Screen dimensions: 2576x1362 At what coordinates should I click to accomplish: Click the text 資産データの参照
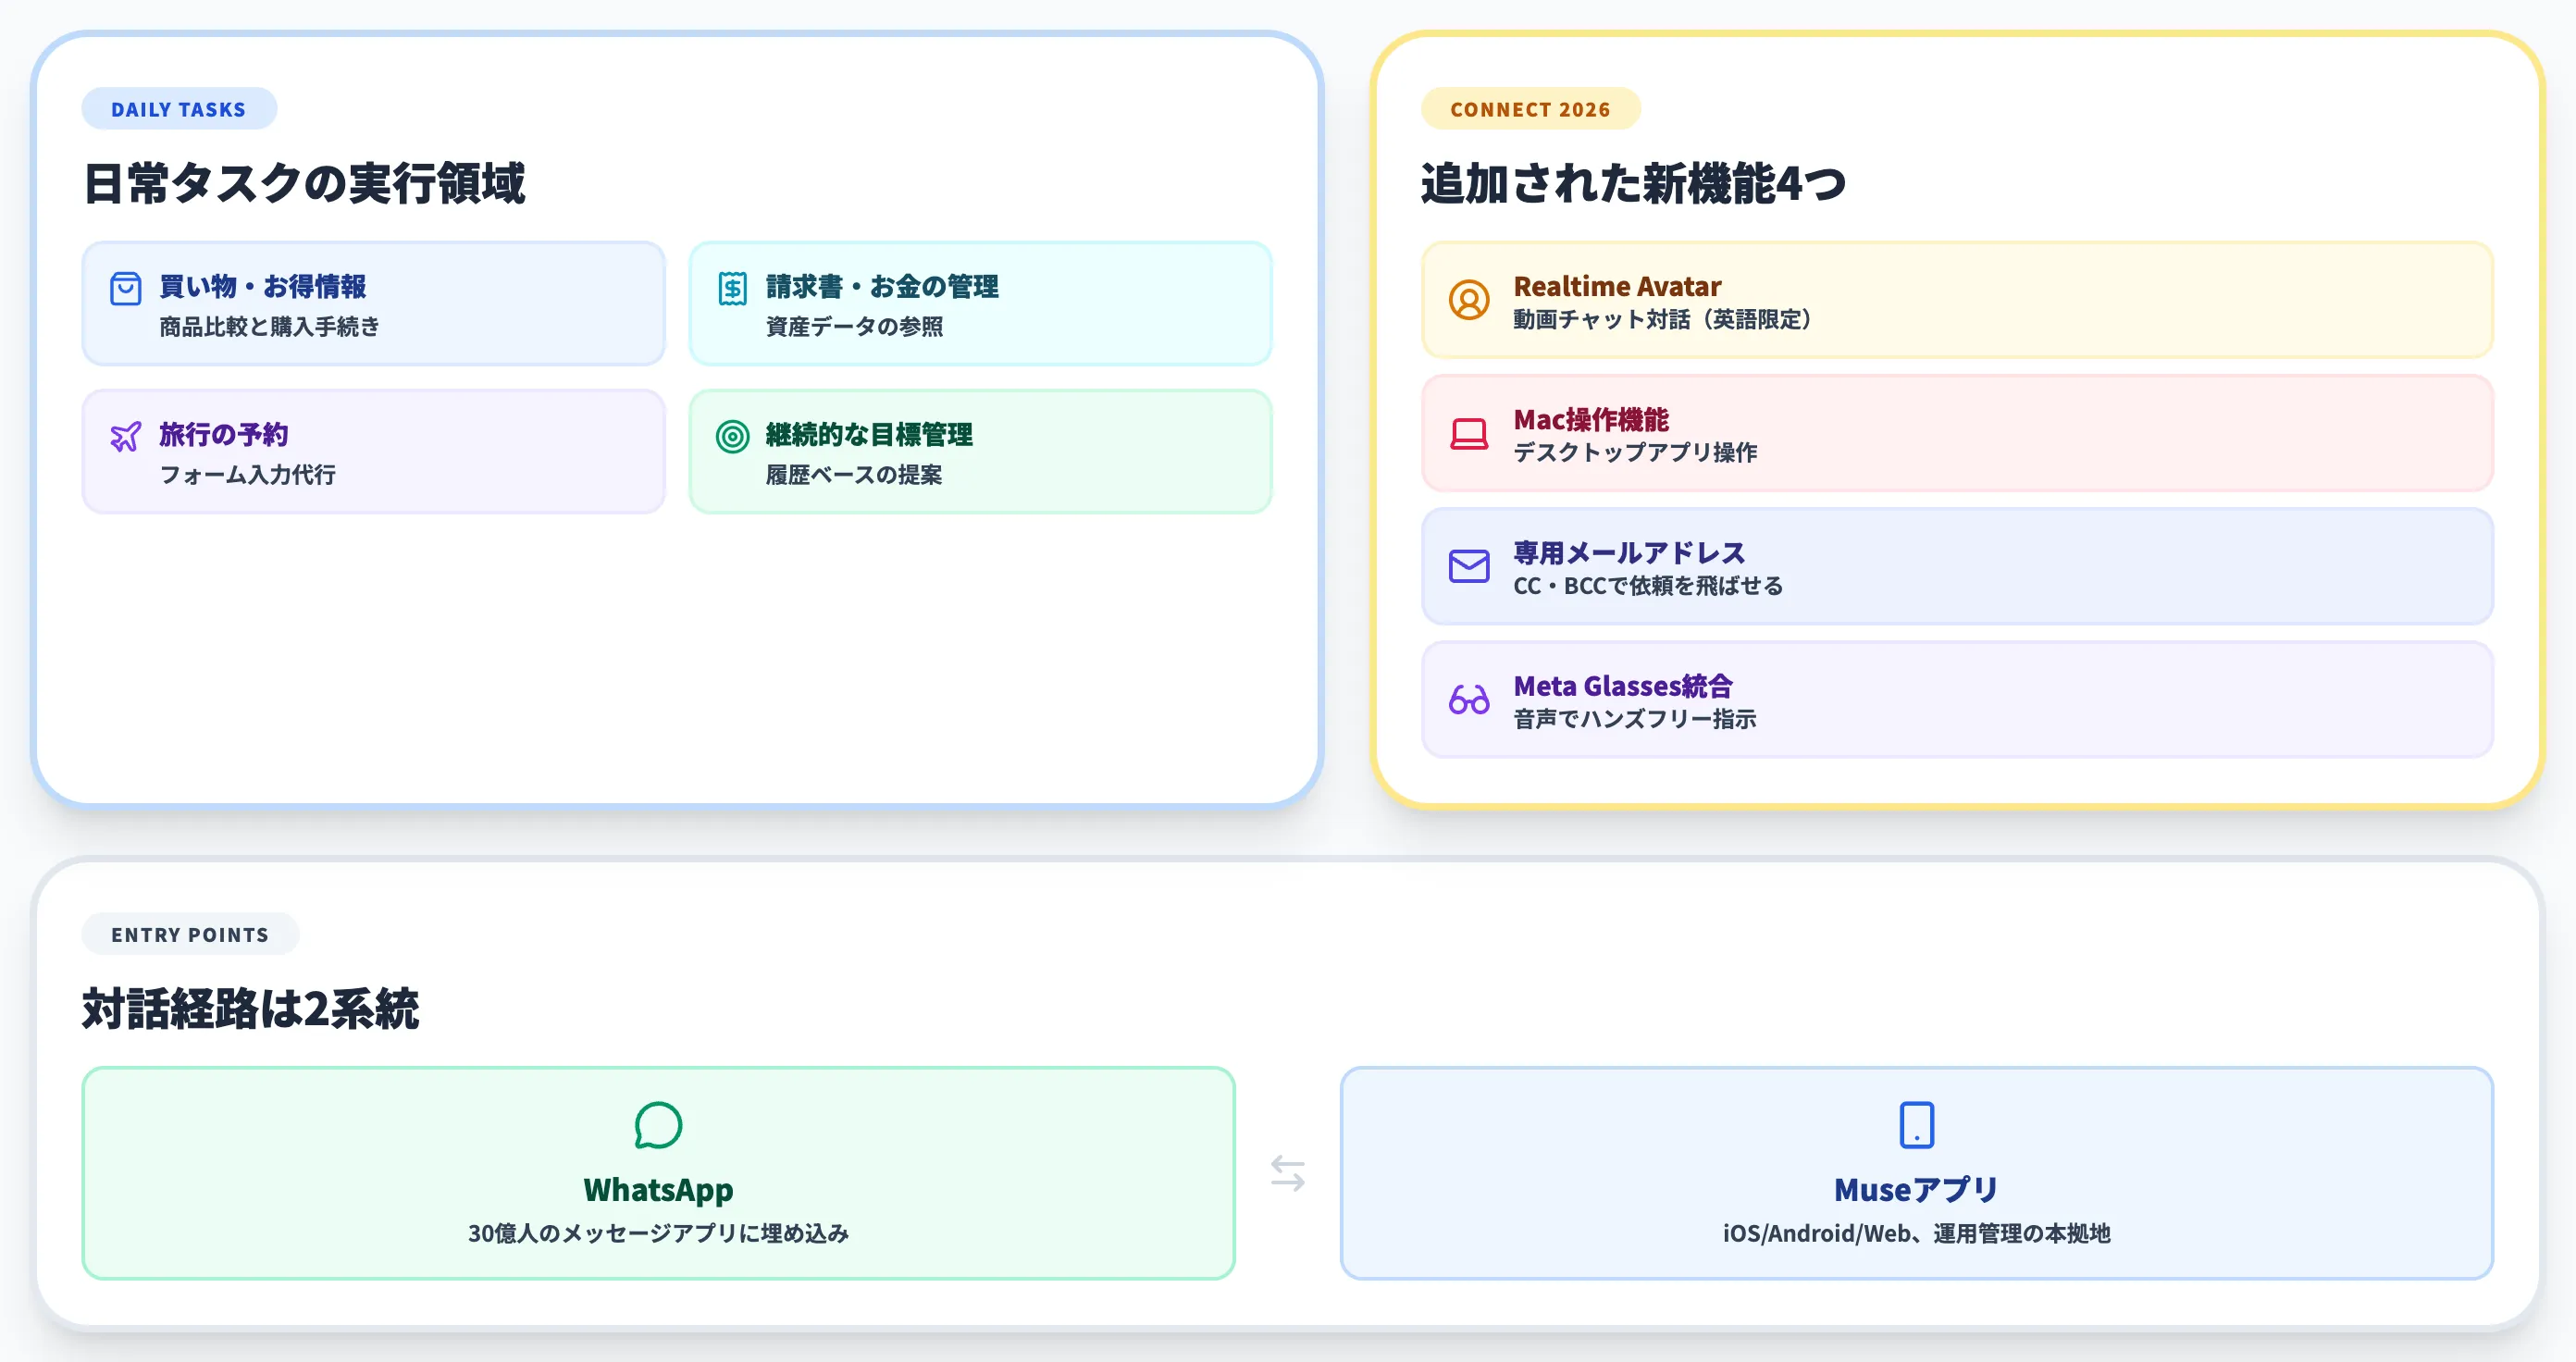[x=854, y=327]
